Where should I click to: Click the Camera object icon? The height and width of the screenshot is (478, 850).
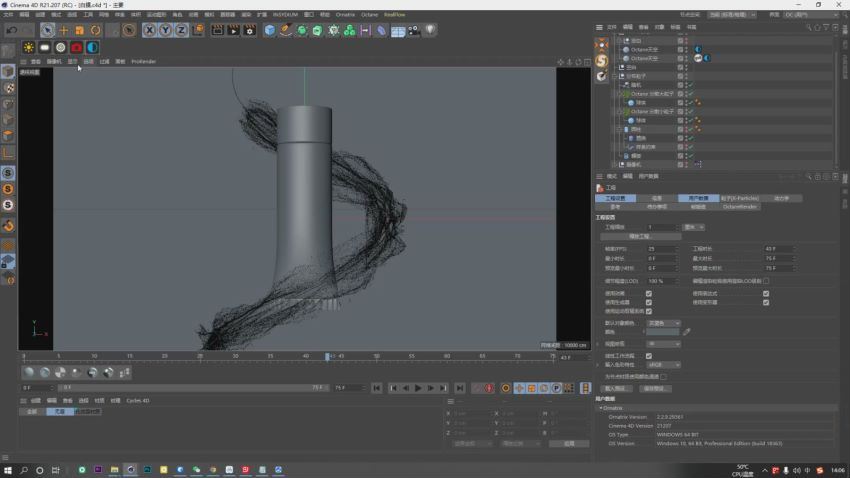pos(414,30)
